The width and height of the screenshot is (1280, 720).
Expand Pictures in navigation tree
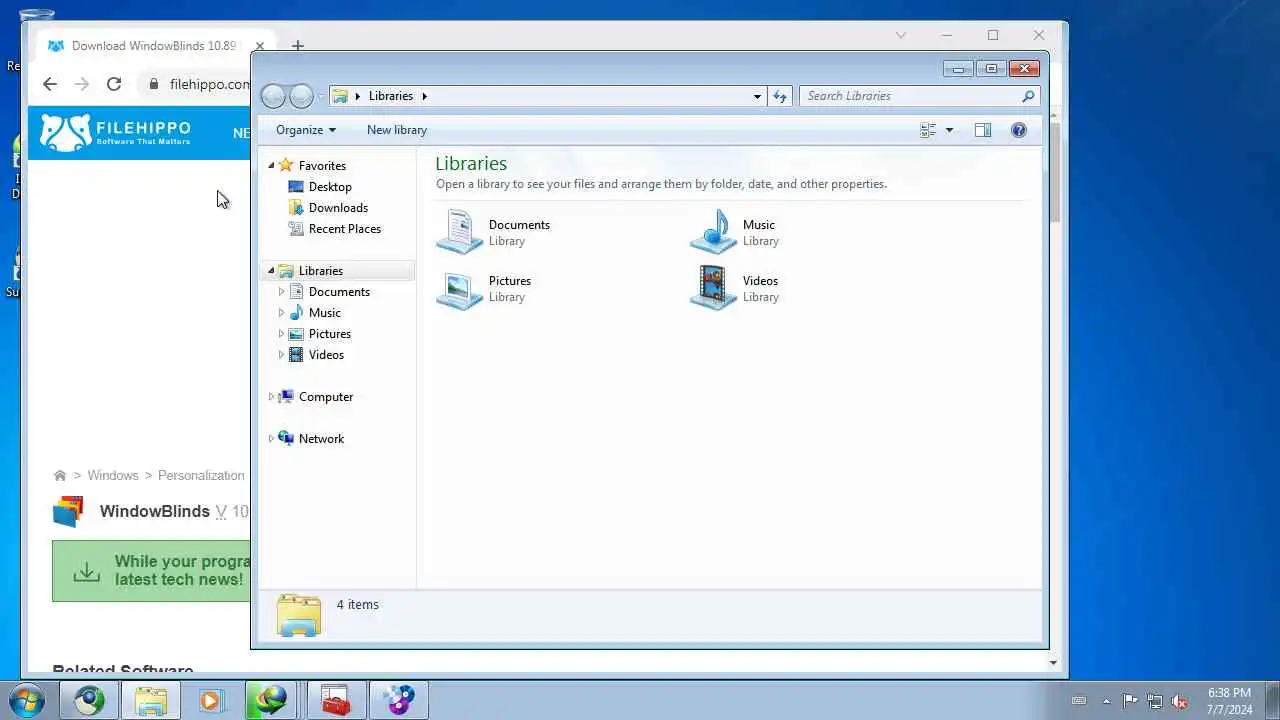(281, 334)
